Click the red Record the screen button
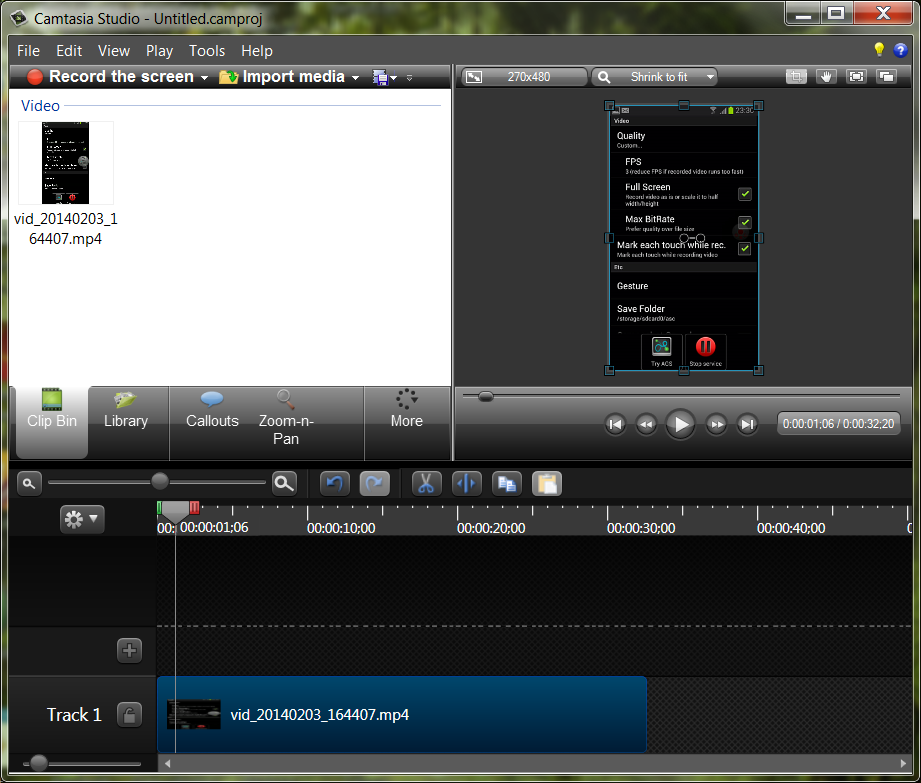This screenshot has height=783, width=921. coord(110,77)
